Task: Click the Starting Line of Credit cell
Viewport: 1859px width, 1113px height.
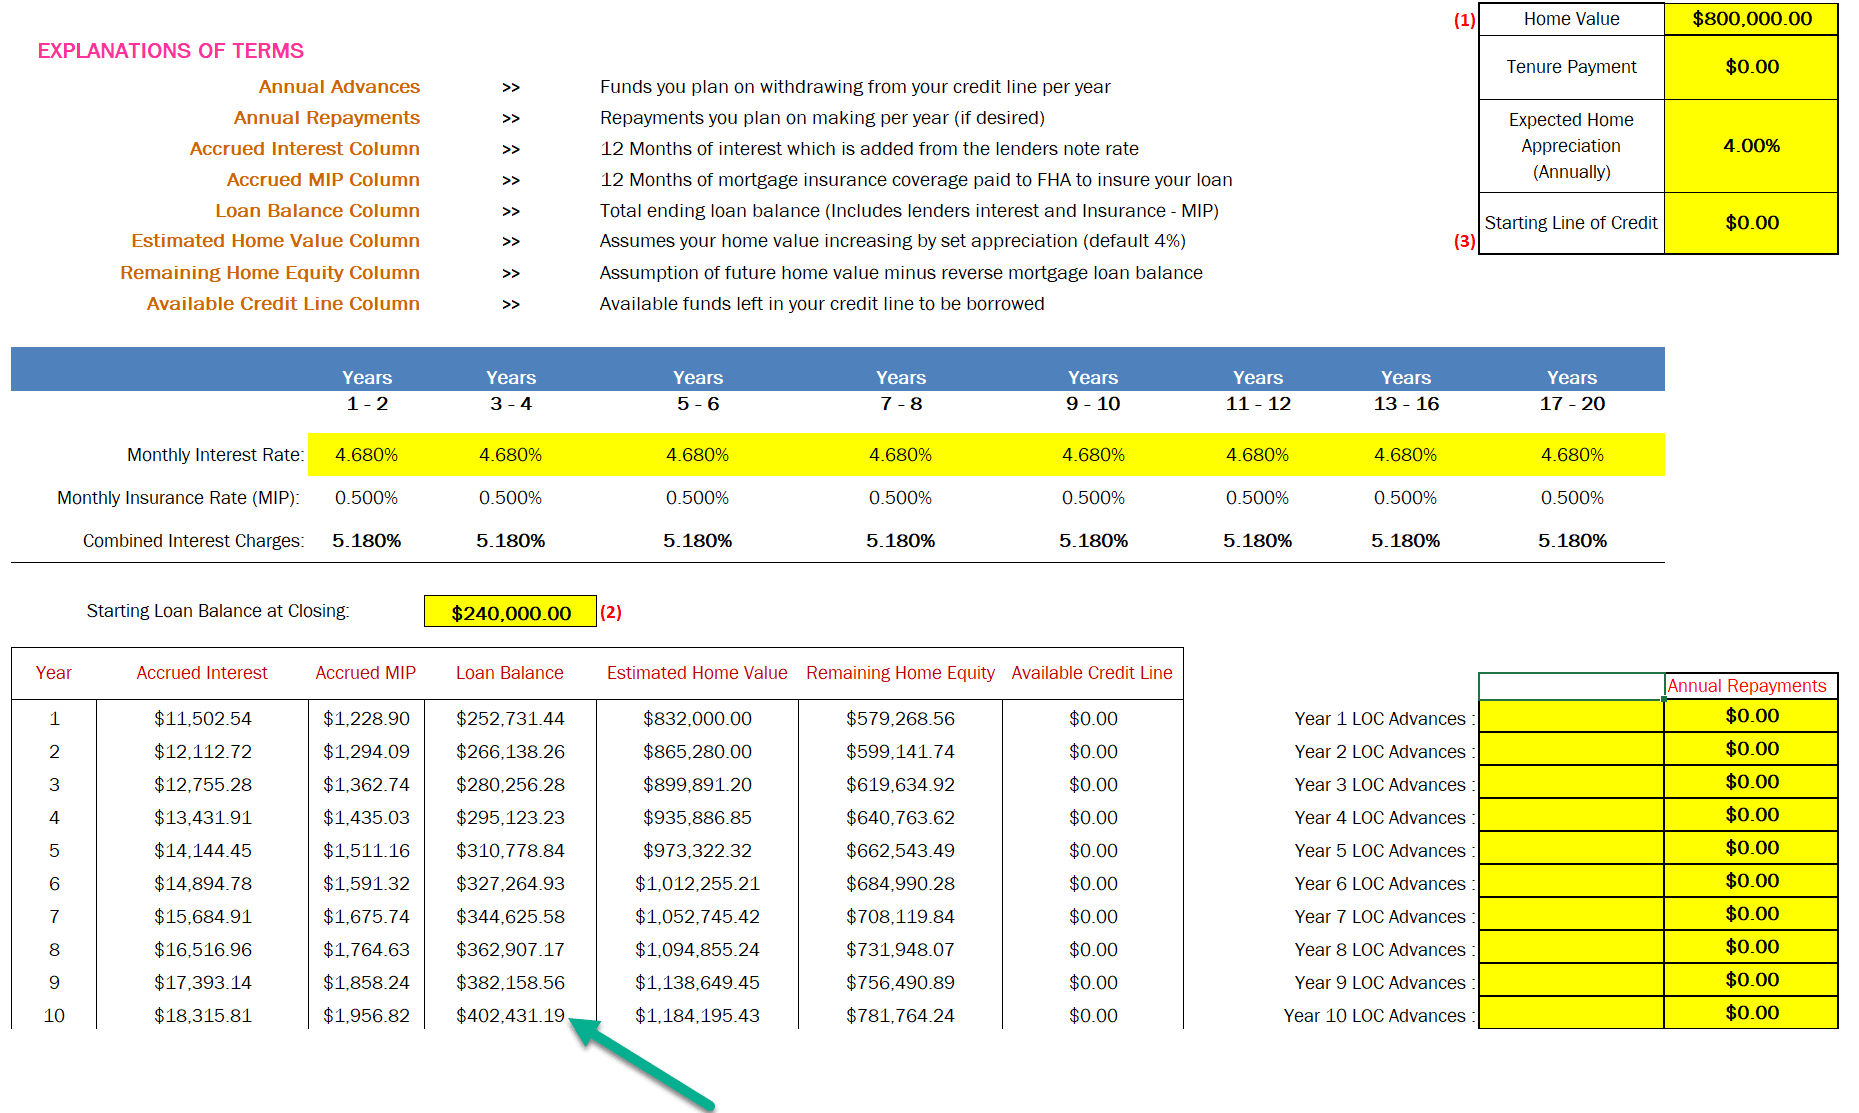Action: click(x=1751, y=222)
